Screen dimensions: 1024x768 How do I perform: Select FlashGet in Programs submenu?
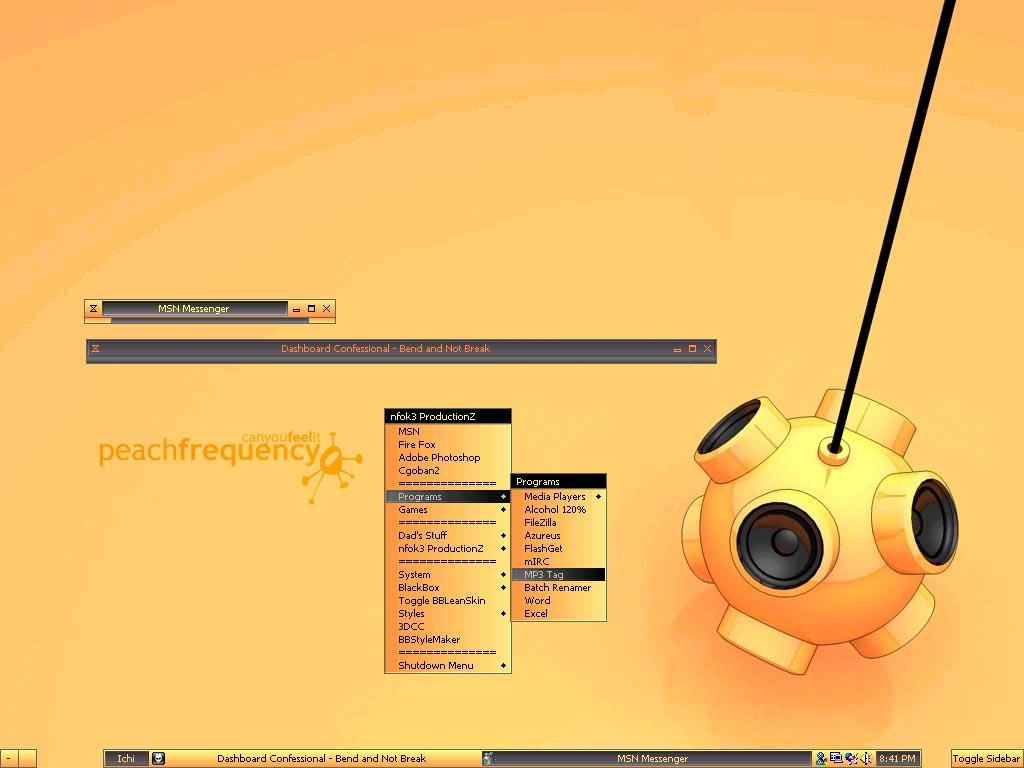click(x=558, y=549)
